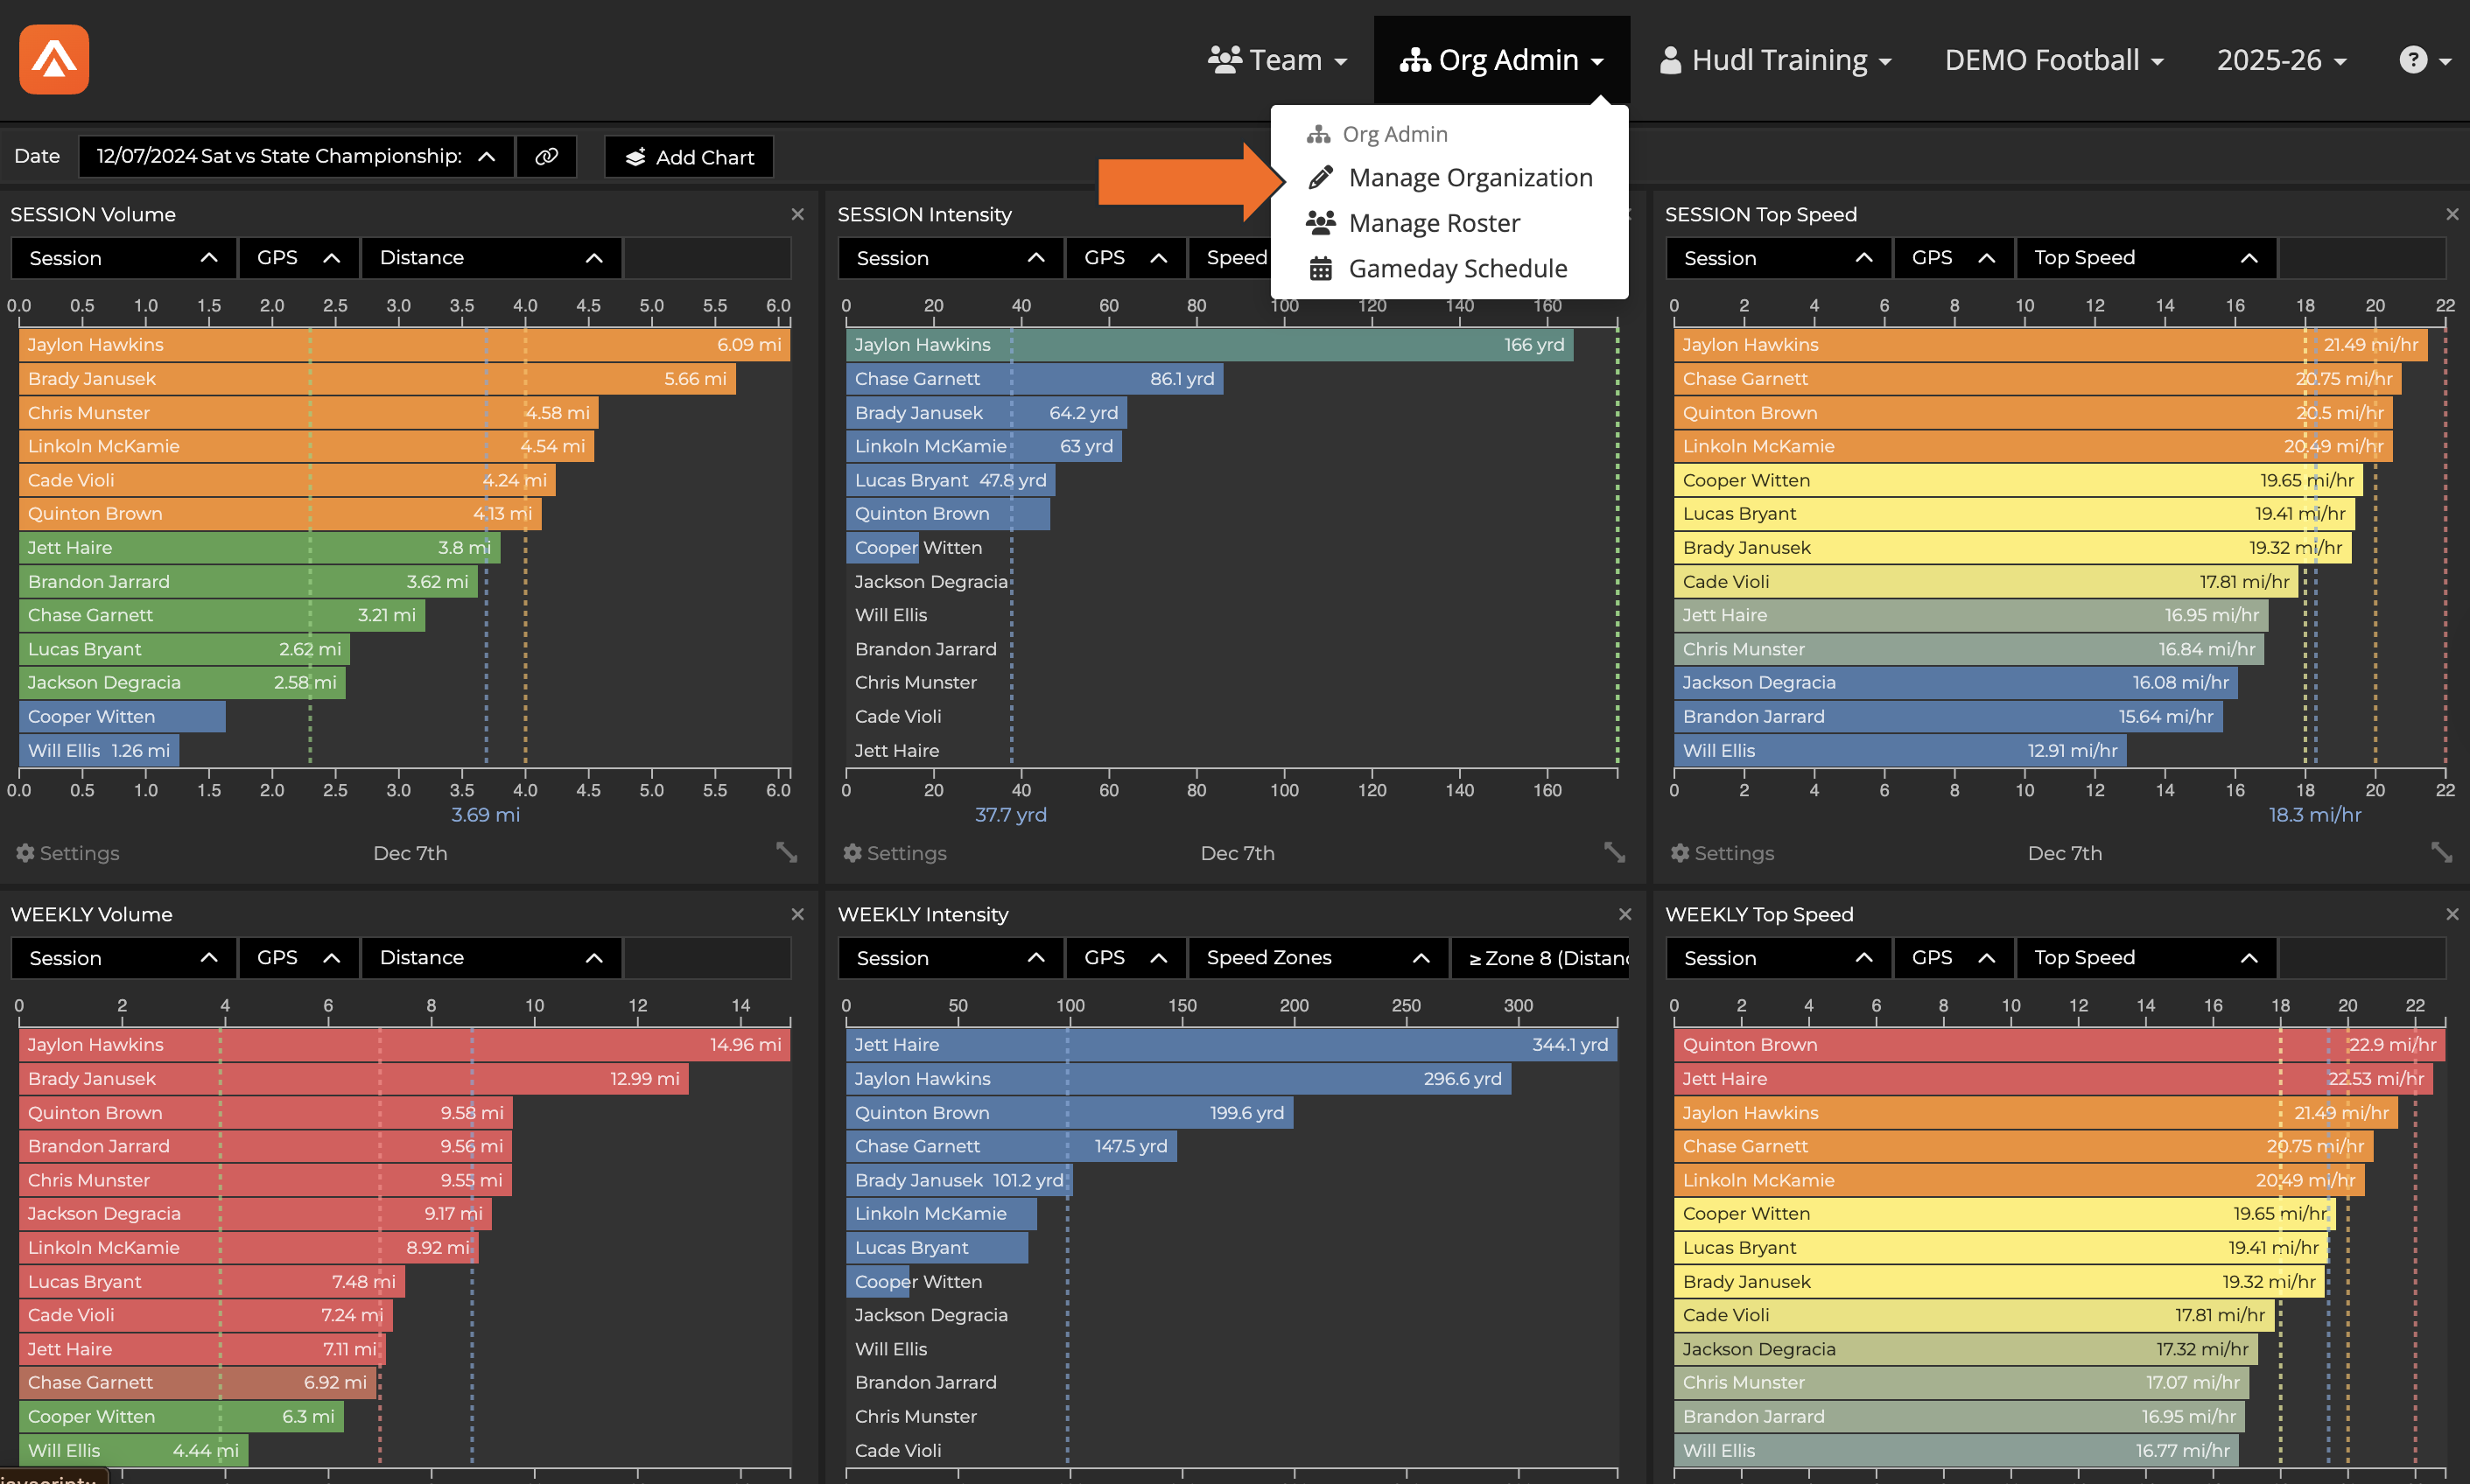Close the WEEKLY Top Speed chart
This screenshot has width=2470, height=1484.
[2452, 914]
